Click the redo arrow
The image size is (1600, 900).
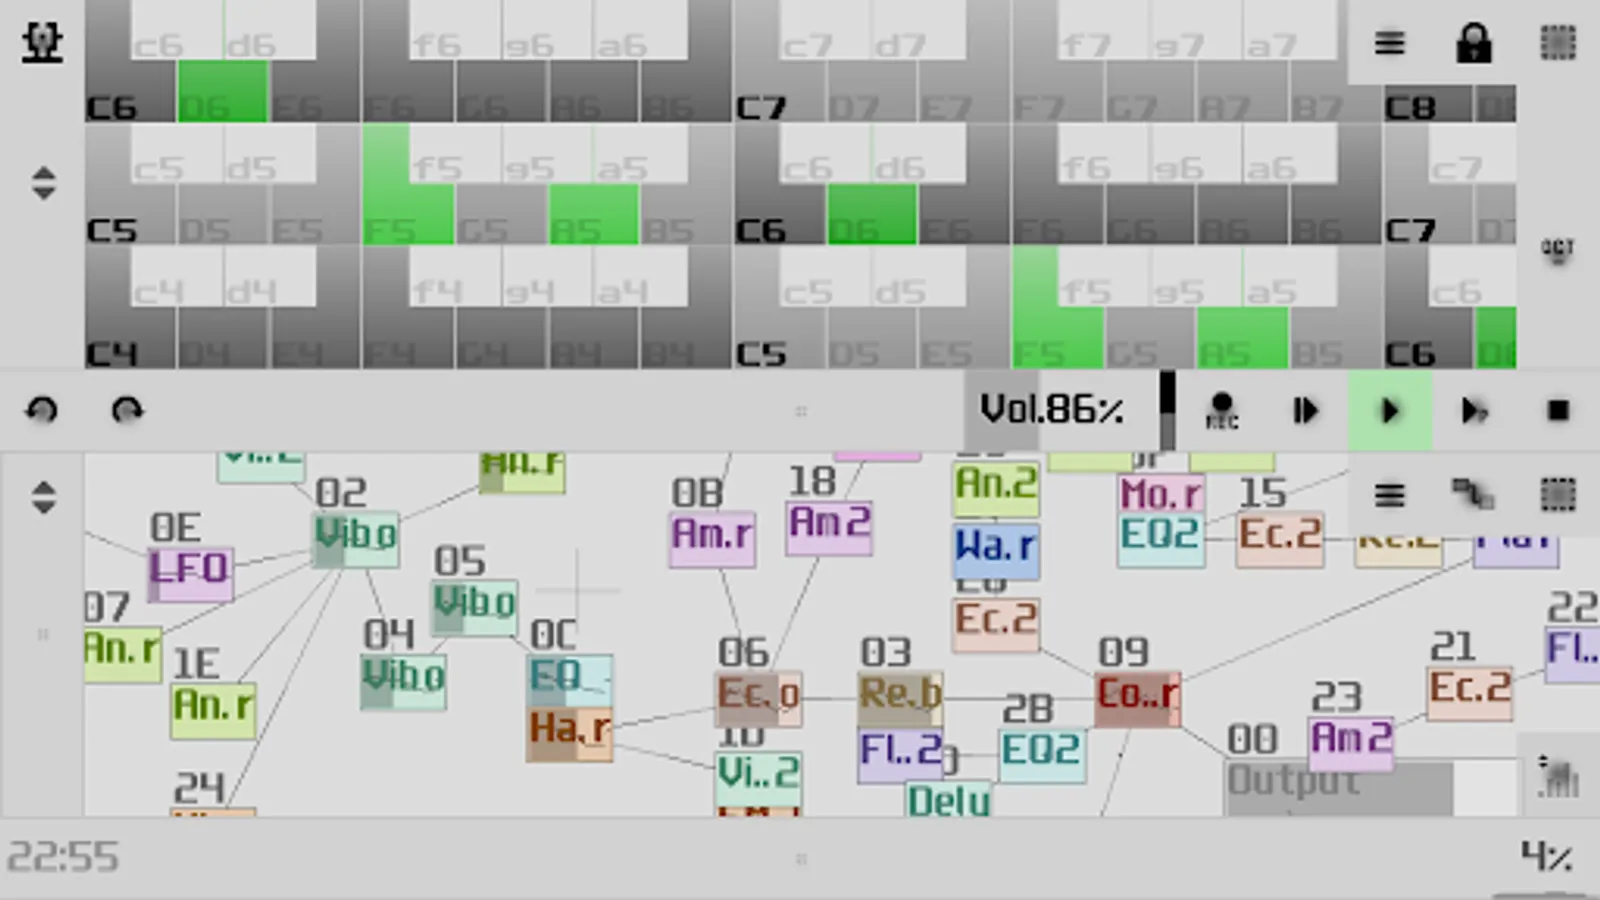pos(127,410)
